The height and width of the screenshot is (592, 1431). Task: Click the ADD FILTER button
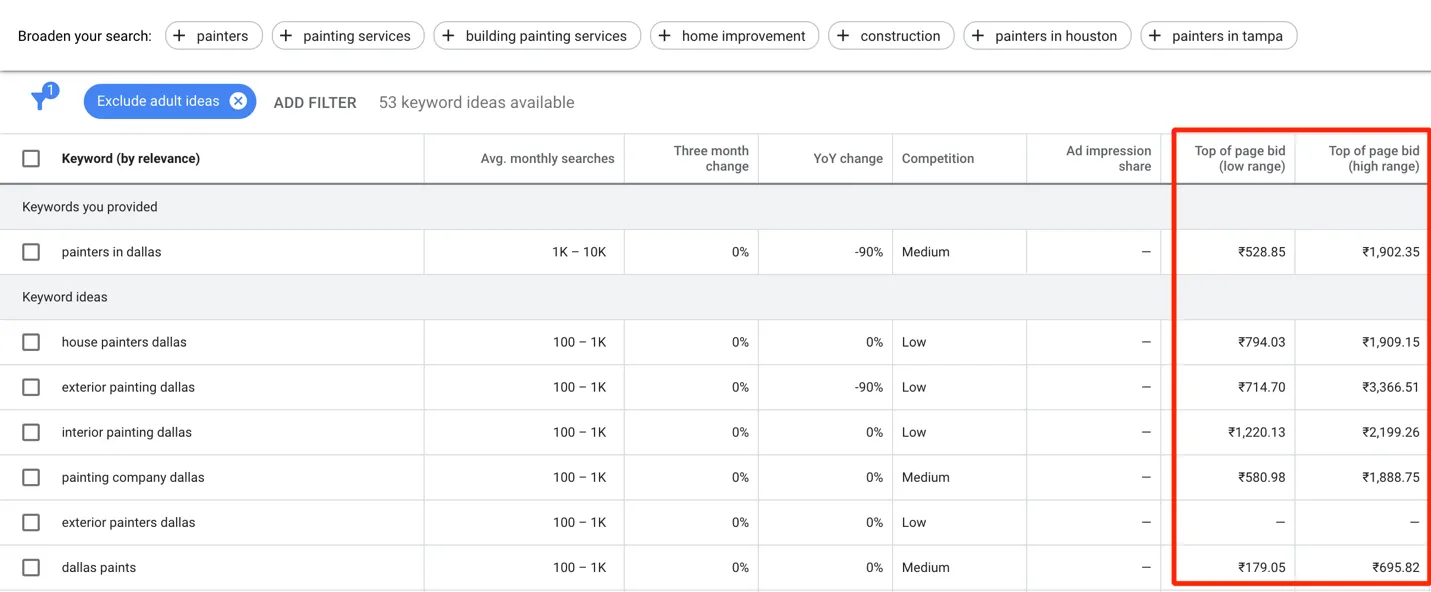pos(315,102)
